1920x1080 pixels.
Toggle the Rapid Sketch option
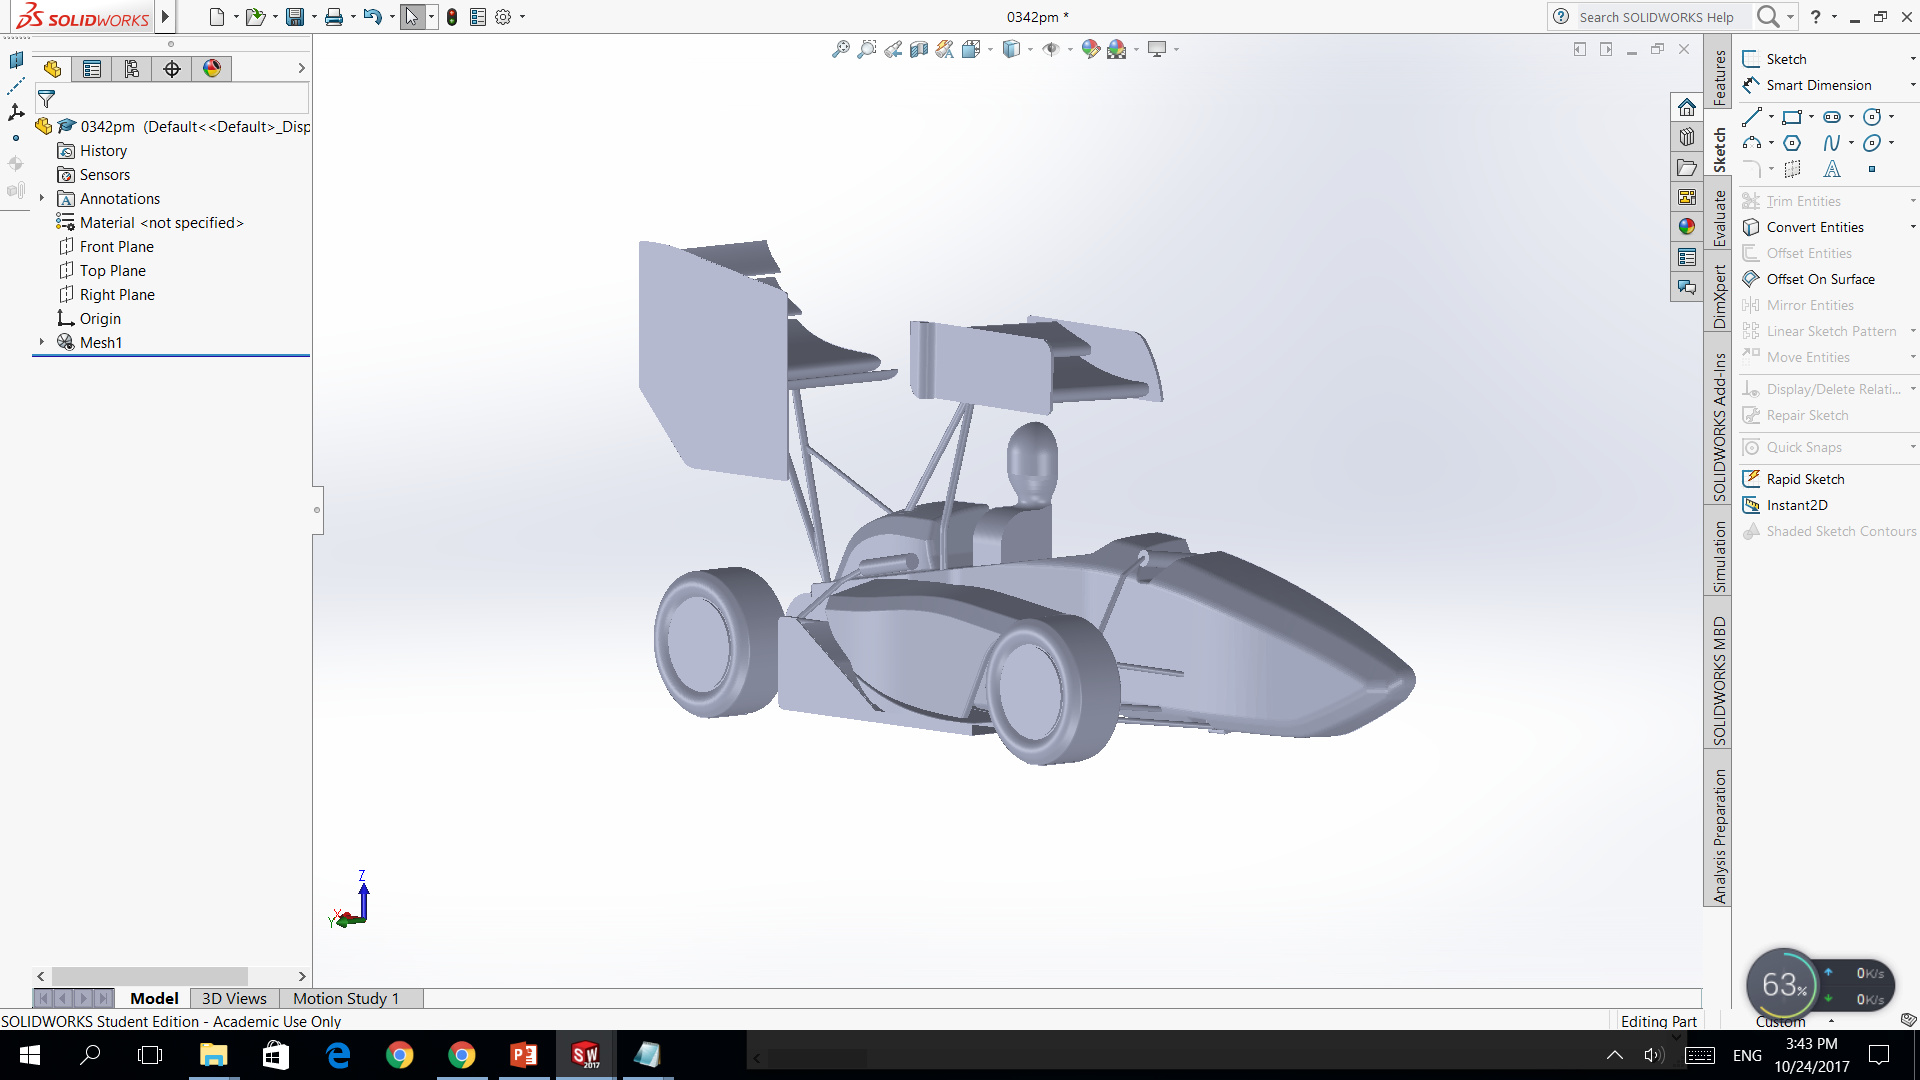(x=1804, y=479)
